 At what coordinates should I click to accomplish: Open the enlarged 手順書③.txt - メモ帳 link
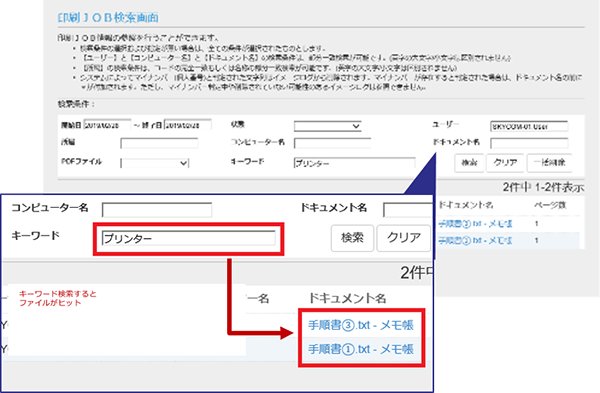click(x=361, y=325)
